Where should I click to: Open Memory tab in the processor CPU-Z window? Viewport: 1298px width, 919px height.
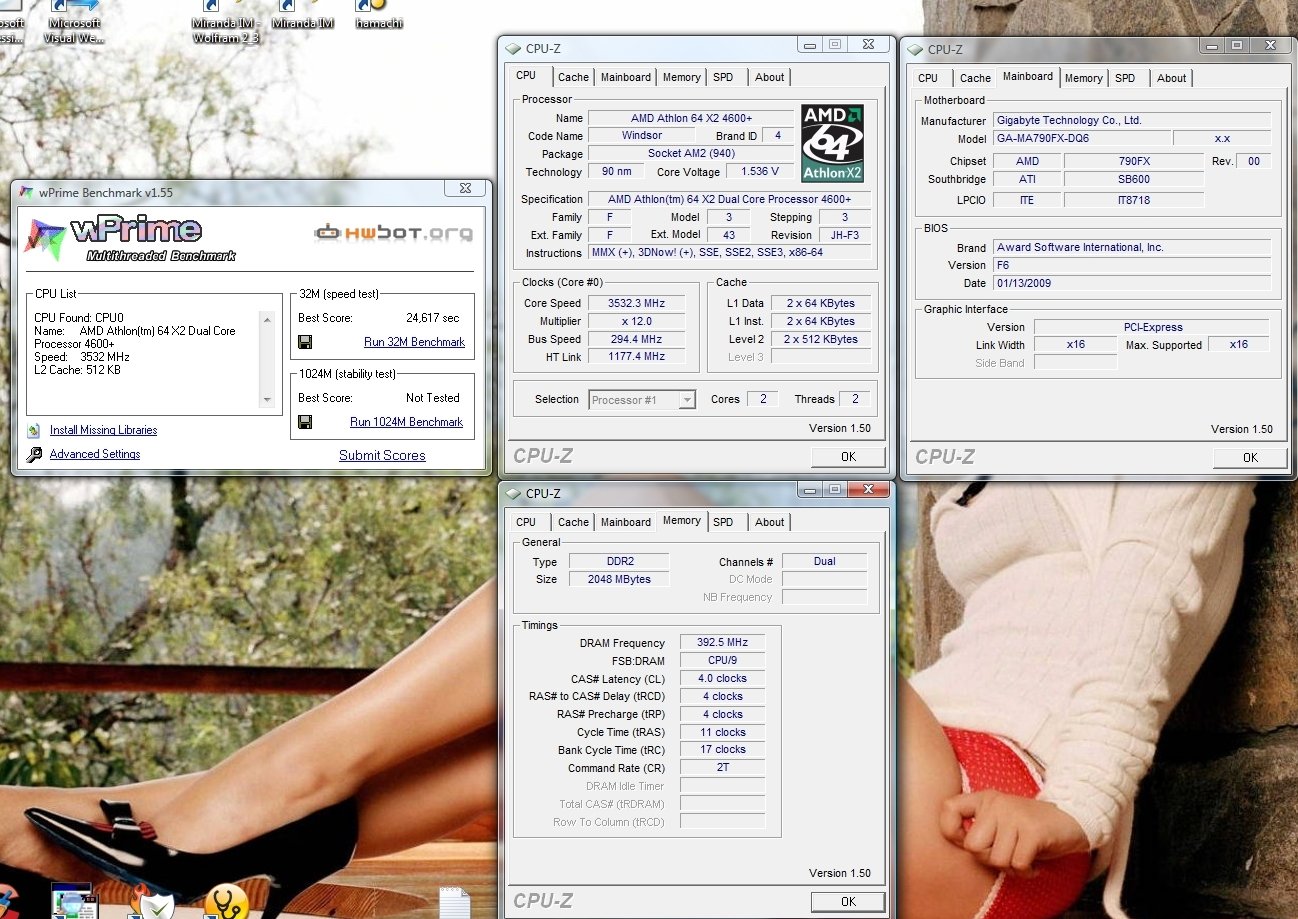point(682,77)
